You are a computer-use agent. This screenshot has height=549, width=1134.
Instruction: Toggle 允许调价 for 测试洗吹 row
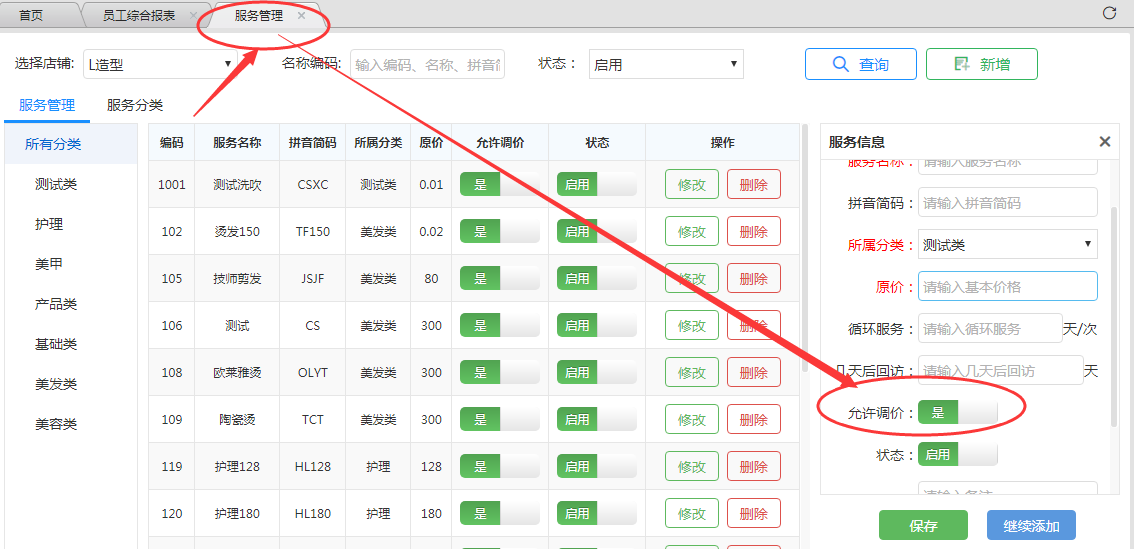click(500, 184)
